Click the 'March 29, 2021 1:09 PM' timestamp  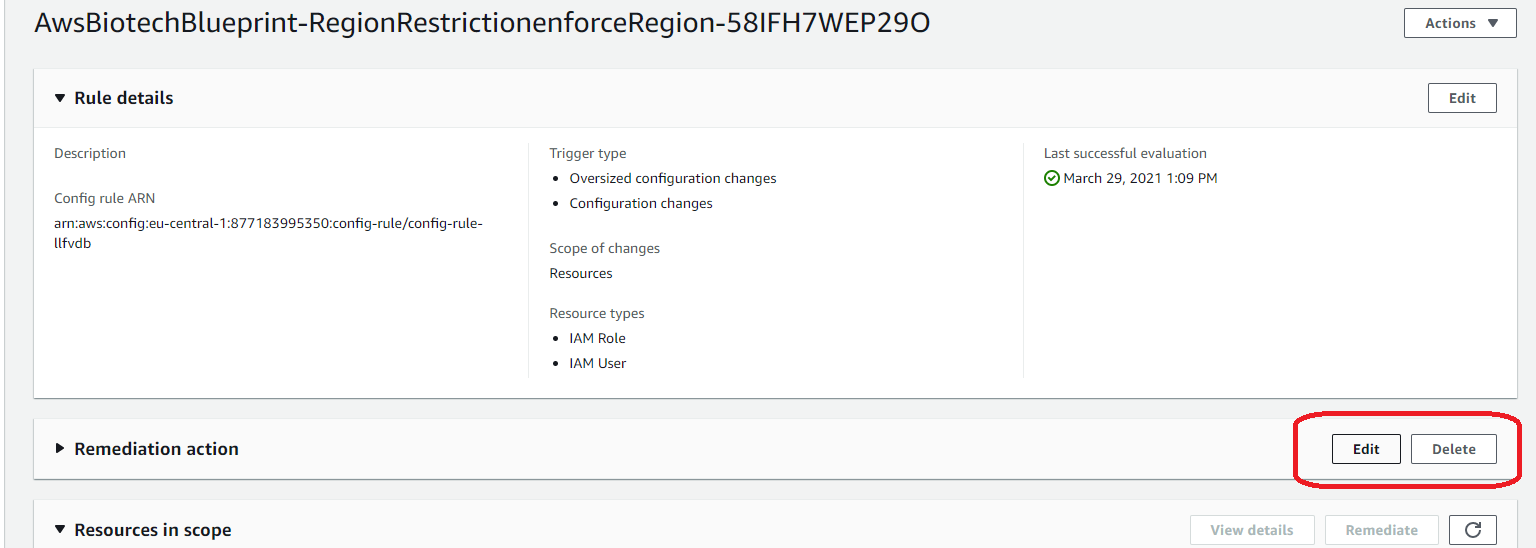pyautogui.click(x=1140, y=178)
